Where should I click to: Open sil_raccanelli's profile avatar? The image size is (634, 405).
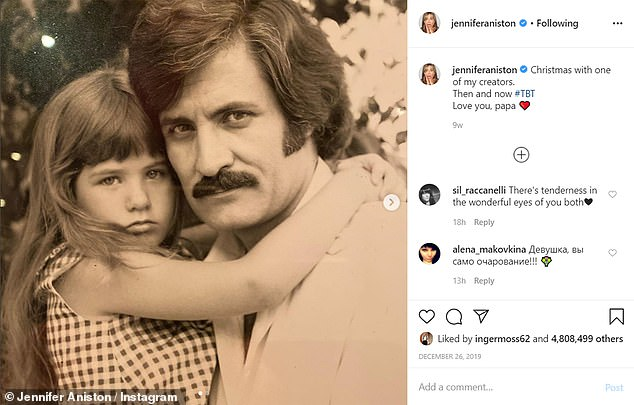coord(429,194)
